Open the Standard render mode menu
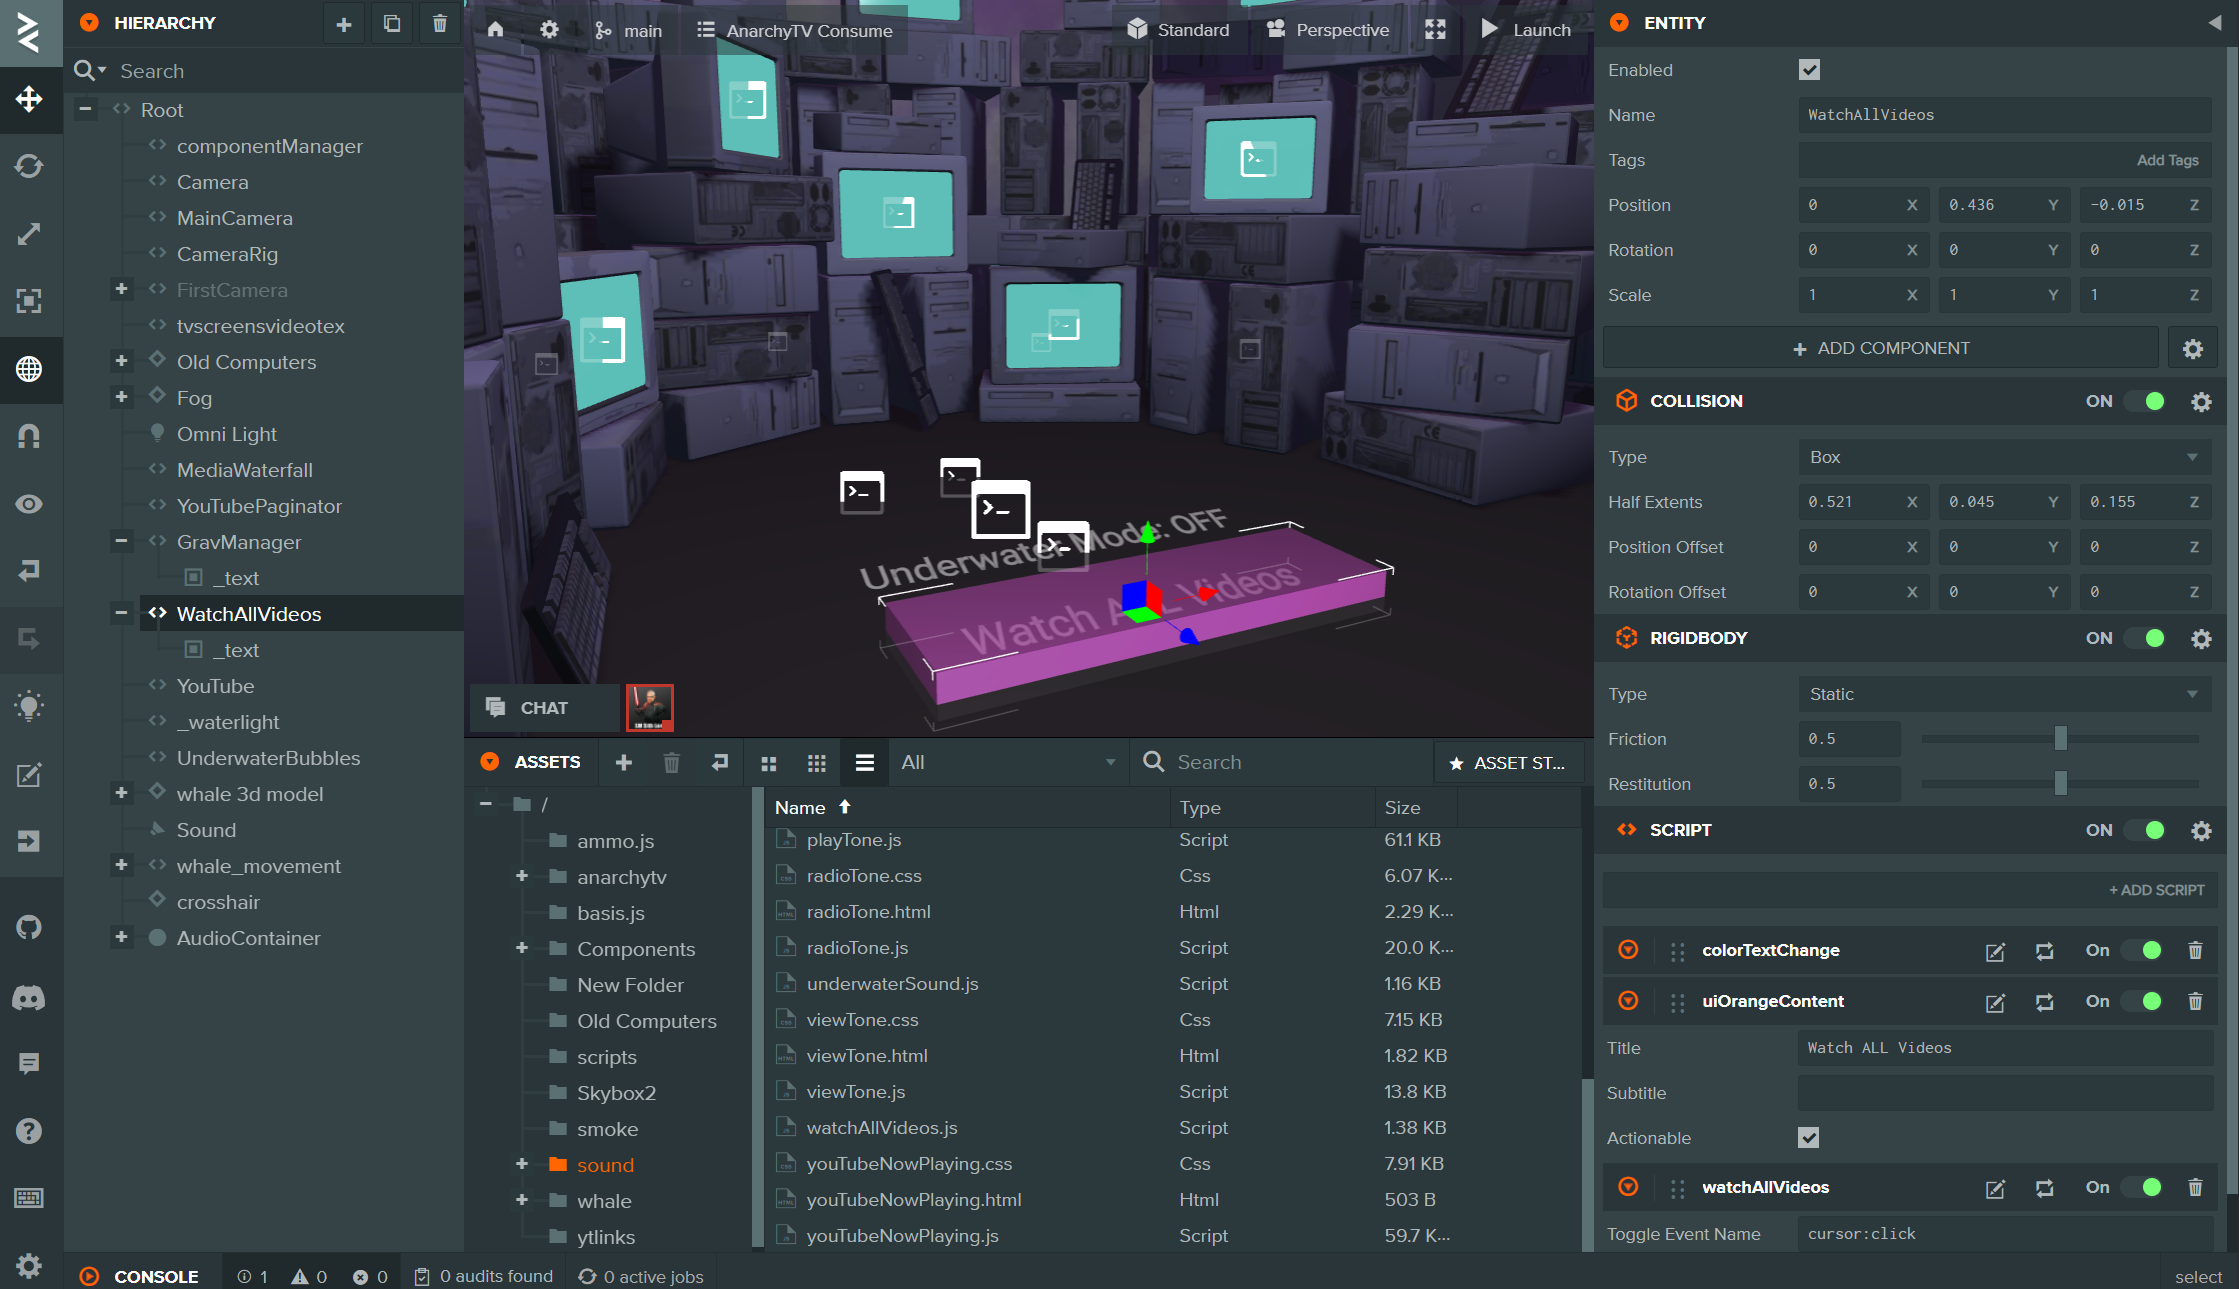Image resolution: width=2239 pixels, height=1289 pixels. tap(1179, 30)
